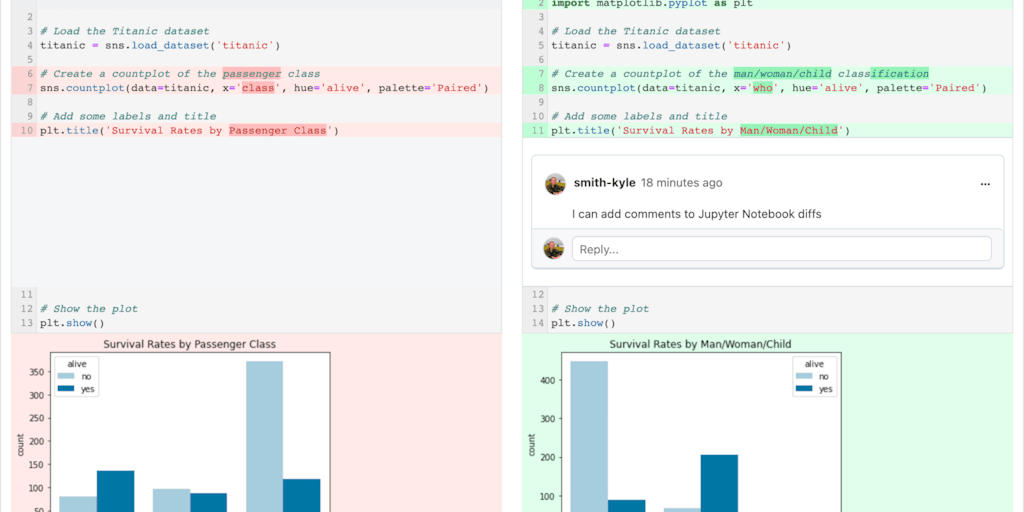Image resolution: width=1024 pixels, height=512 pixels.
Task: Click removed line 10 title 'Passenger Class'
Action: pyautogui.click(x=189, y=131)
